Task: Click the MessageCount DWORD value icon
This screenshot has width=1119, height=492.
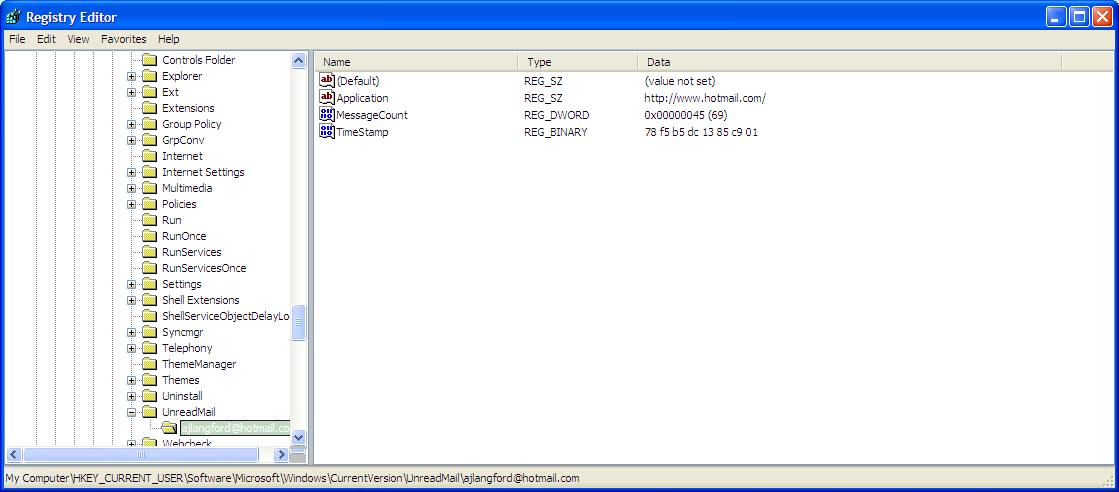Action: [x=327, y=115]
